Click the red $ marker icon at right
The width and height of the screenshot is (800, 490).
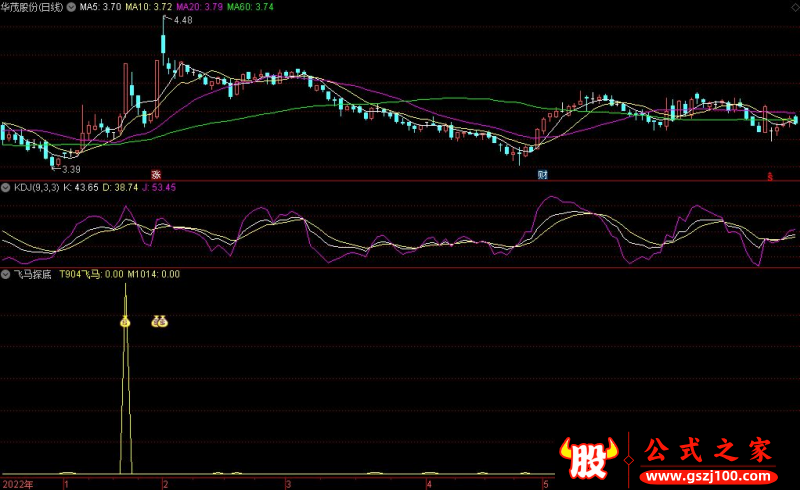click(x=770, y=175)
